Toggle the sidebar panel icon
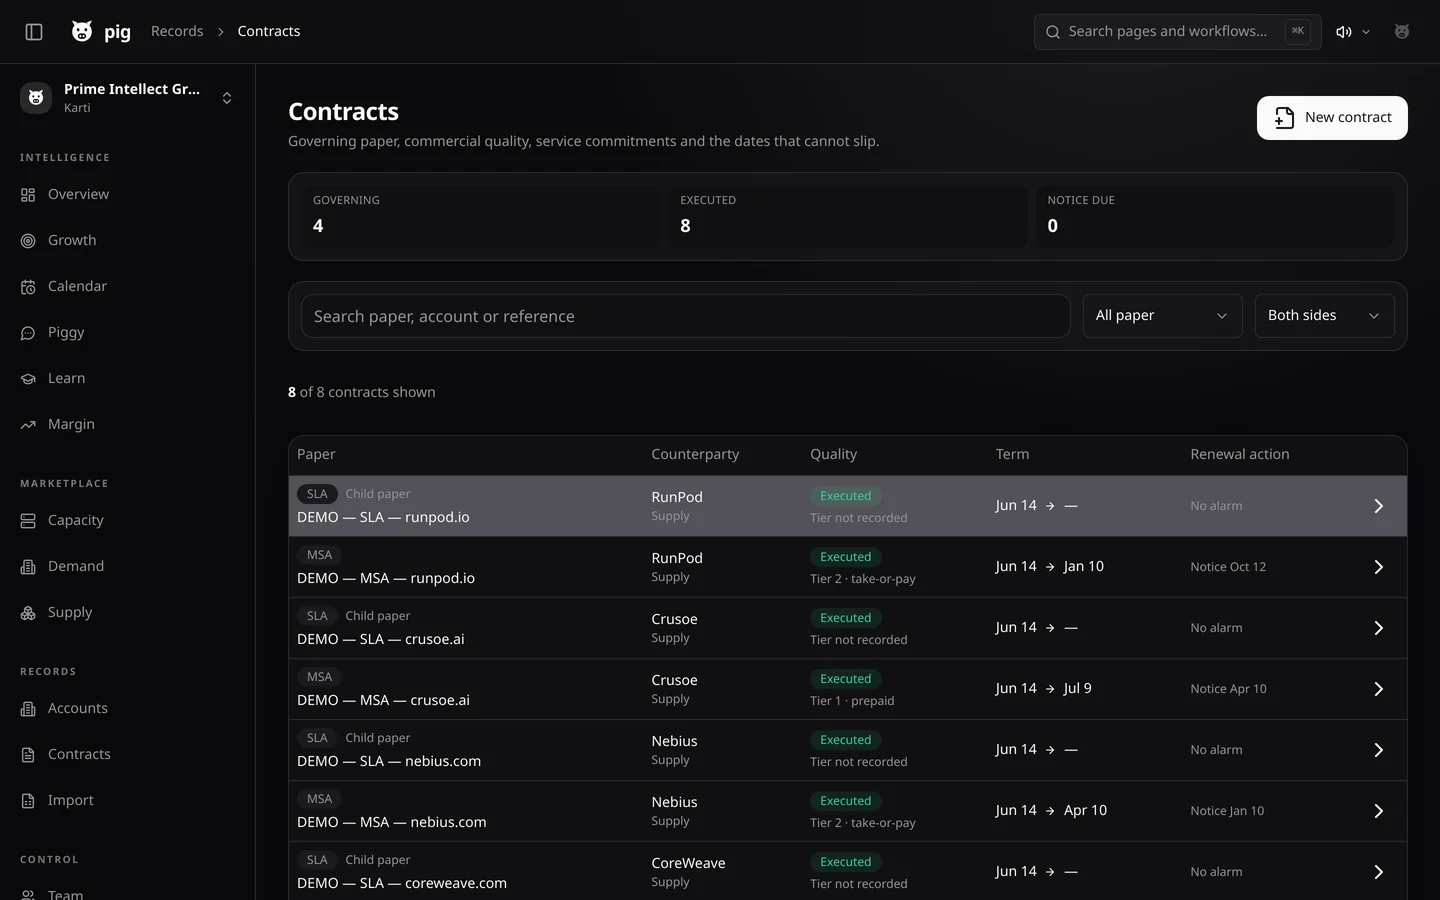 coord(34,32)
